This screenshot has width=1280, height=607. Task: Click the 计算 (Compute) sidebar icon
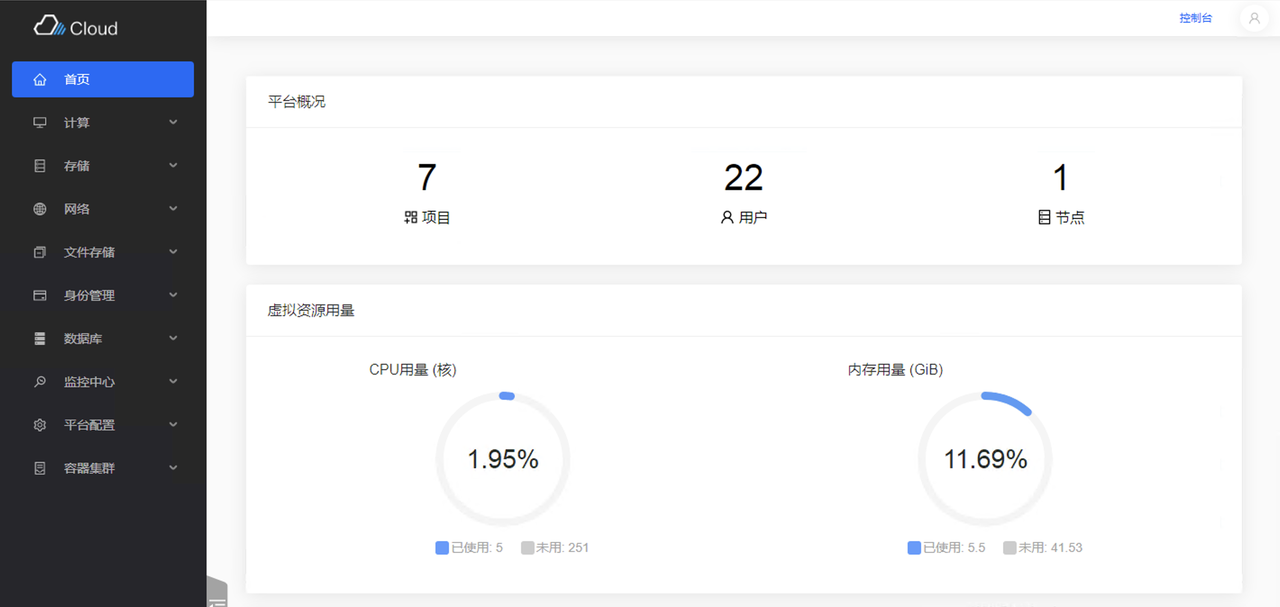tap(39, 122)
